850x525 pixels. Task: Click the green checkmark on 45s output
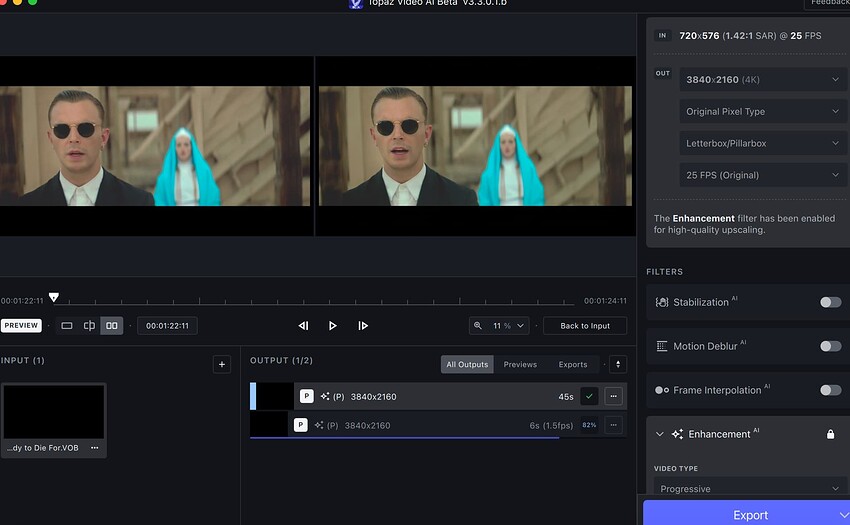[x=589, y=396]
